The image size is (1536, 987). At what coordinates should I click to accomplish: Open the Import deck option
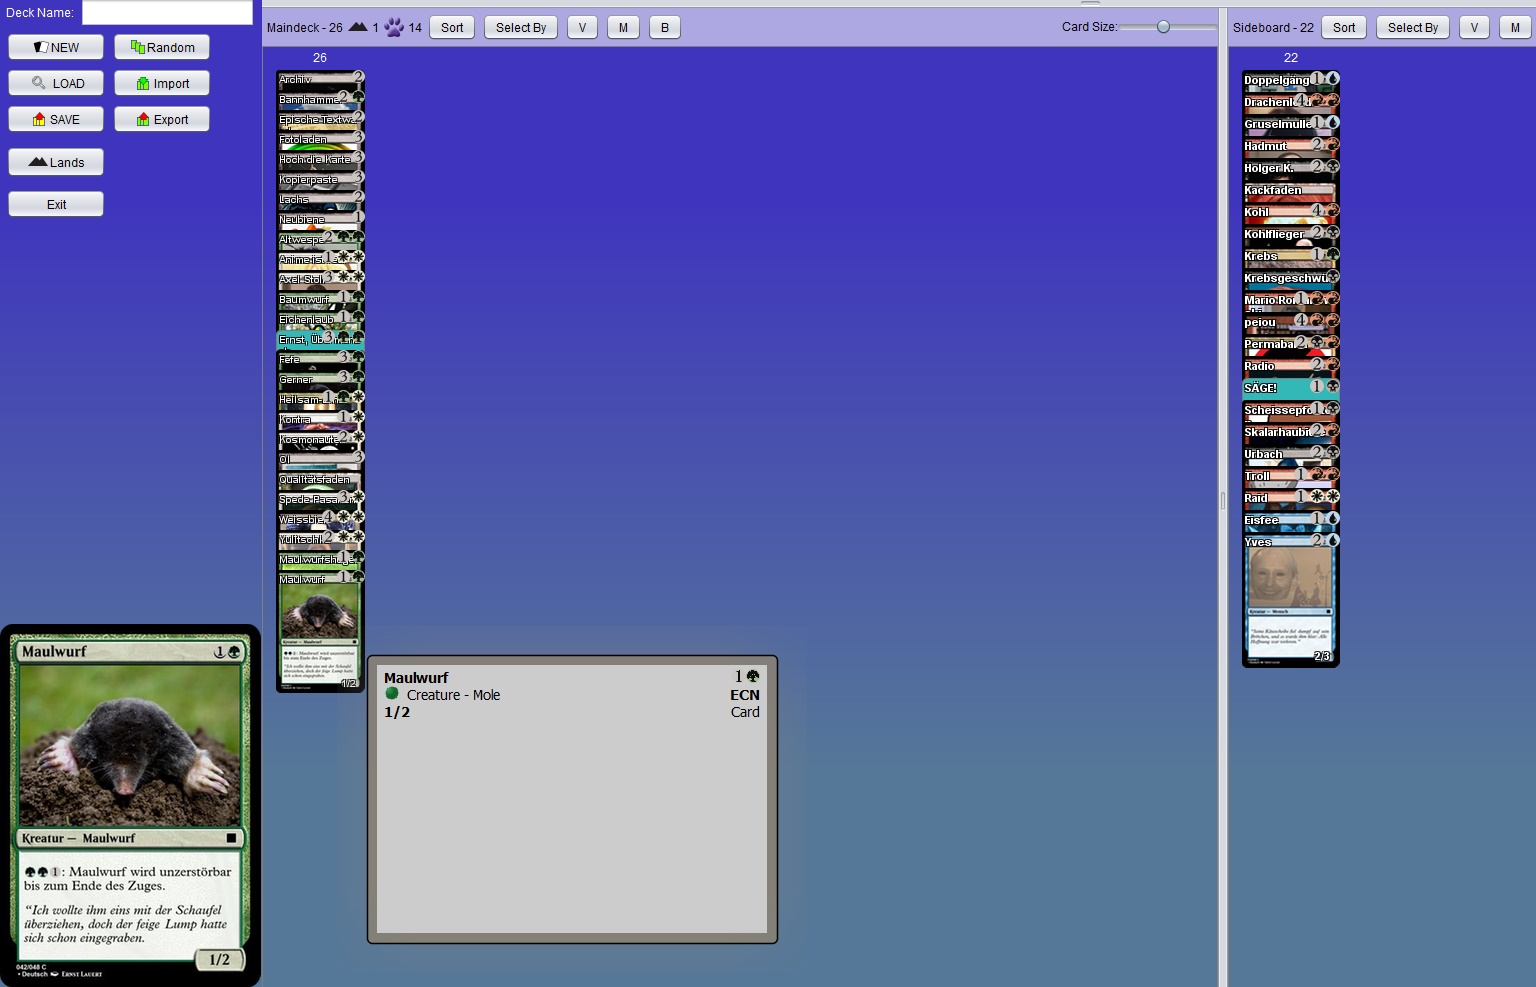click(x=162, y=83)
